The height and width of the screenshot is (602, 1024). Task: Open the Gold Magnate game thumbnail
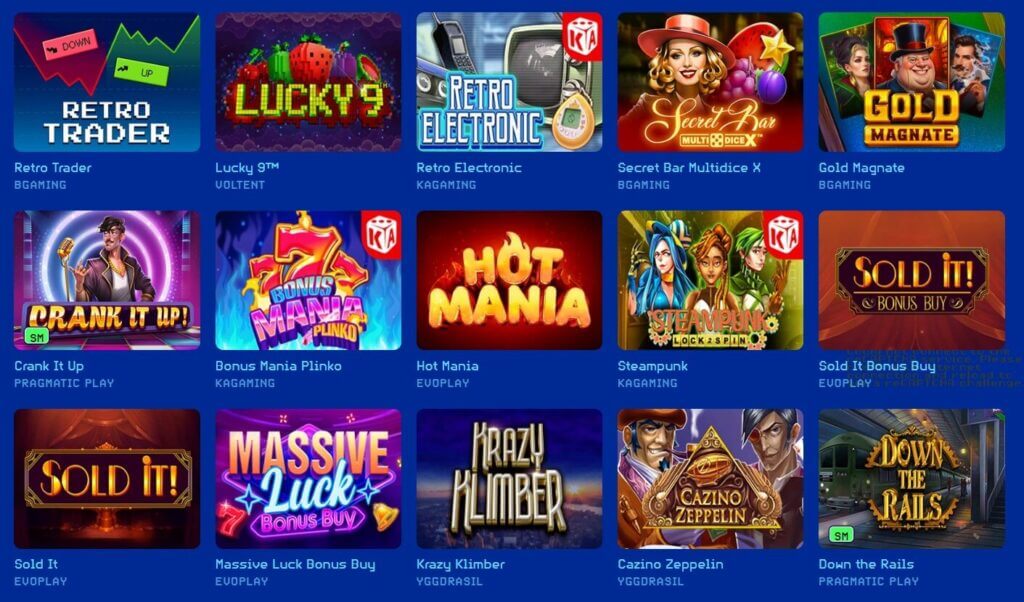912,82
